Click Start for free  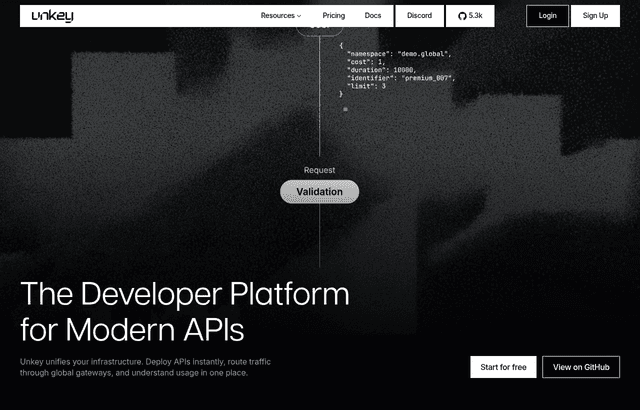pos(503,367)
